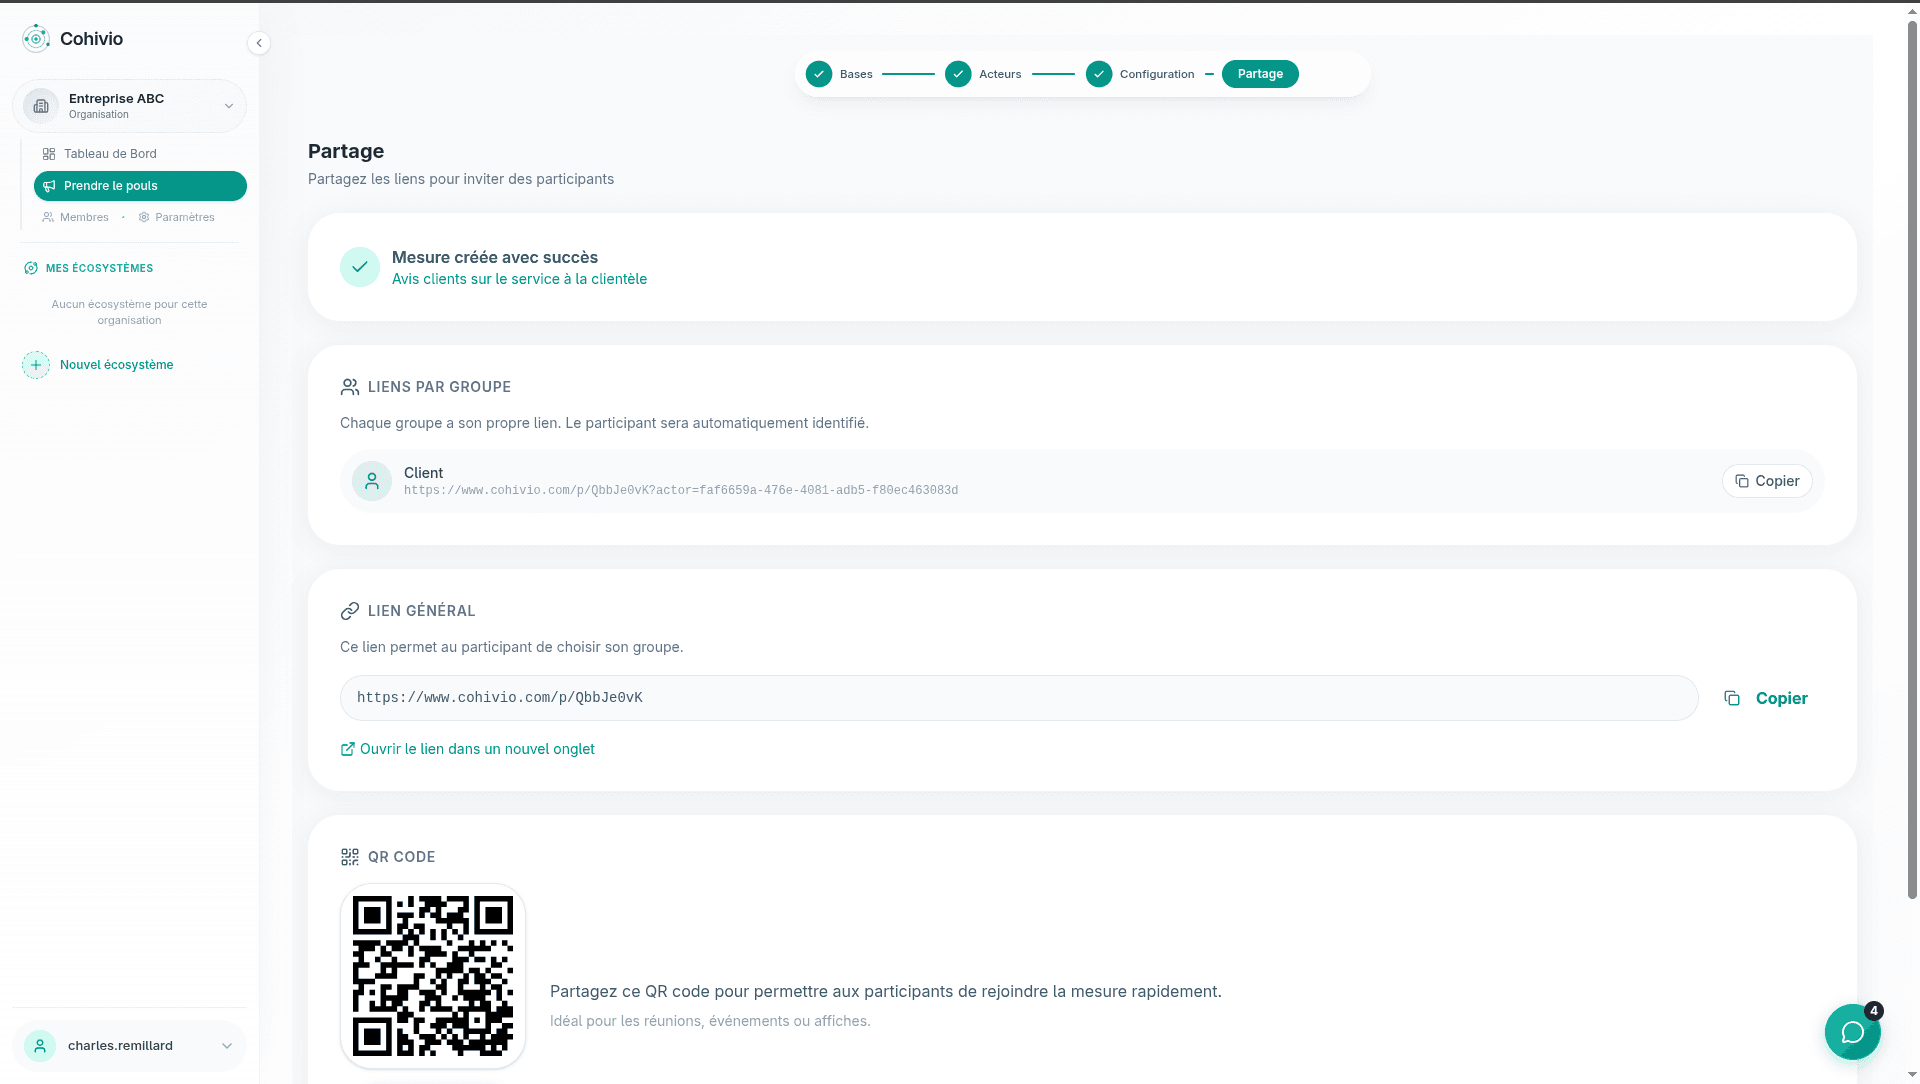Copy the general link using Copier button
1920x1084 pixels.
point(1765,698)
